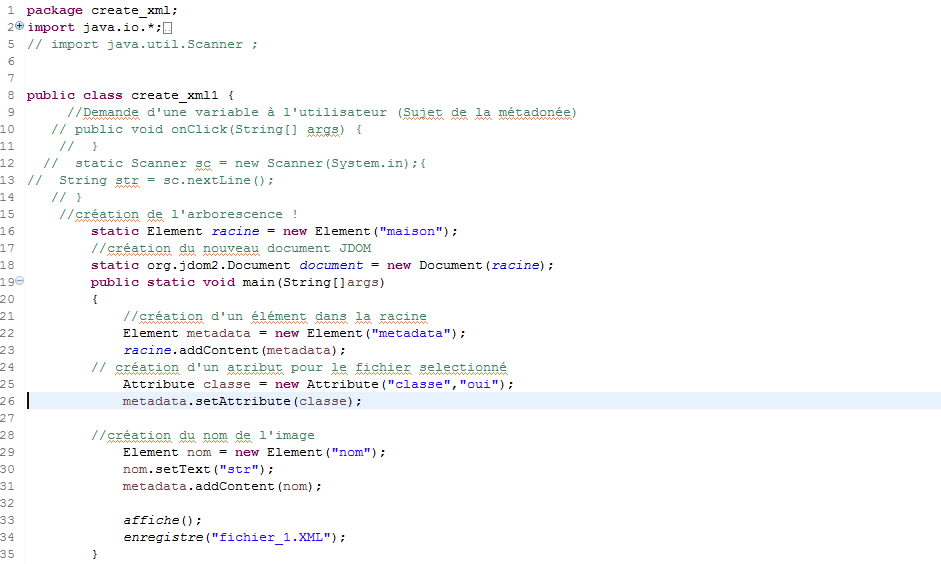
Task: Click line number 35 in the gutter
Action: point(7,554)
